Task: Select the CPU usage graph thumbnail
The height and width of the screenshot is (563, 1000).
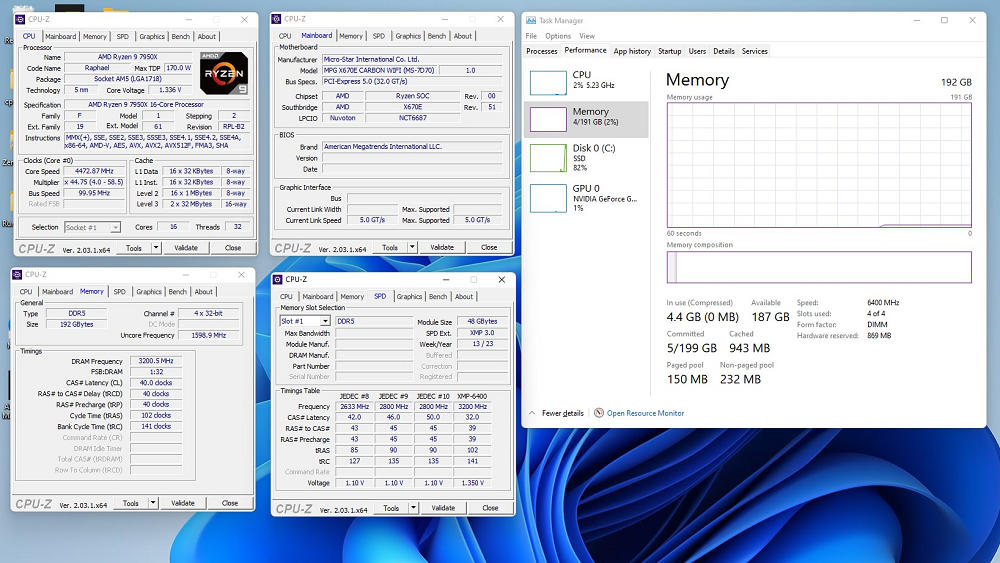Action: pyautogui.click(x=548, y=82)
